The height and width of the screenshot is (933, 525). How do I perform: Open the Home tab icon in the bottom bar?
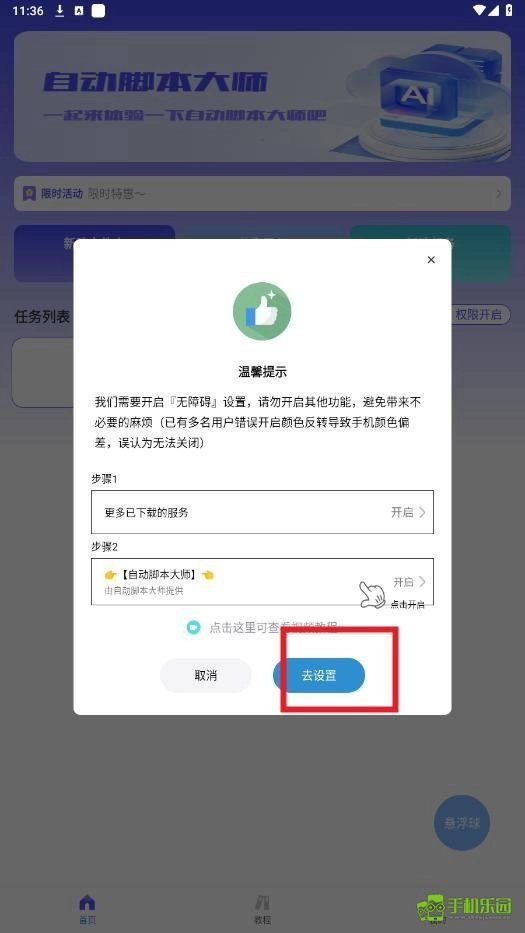pos(87,902)
